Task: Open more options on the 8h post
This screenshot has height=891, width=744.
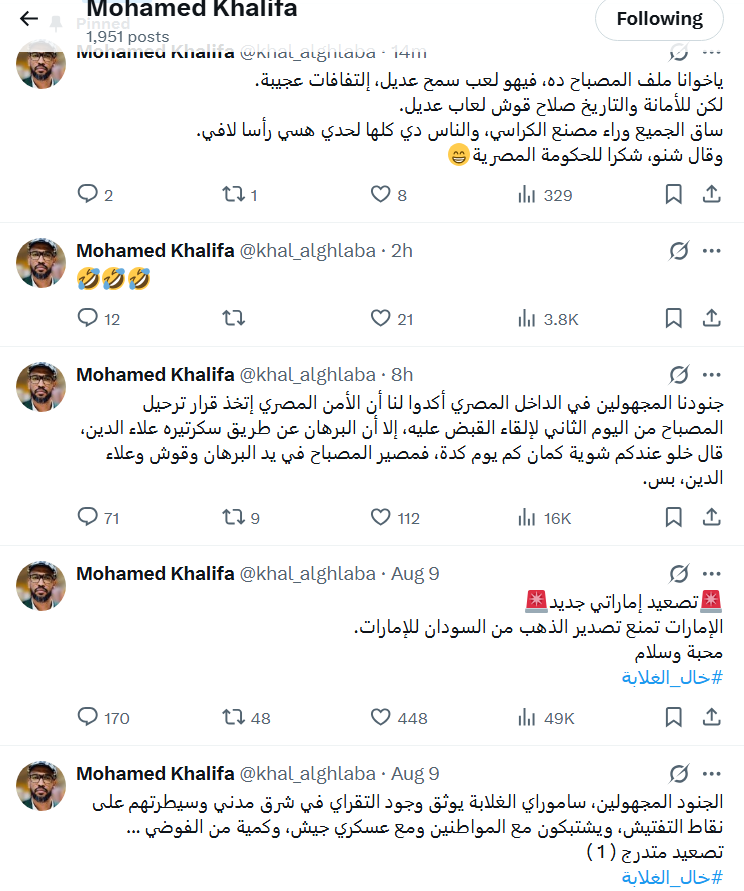Action: pyautogui.click(x=712, y=375)
